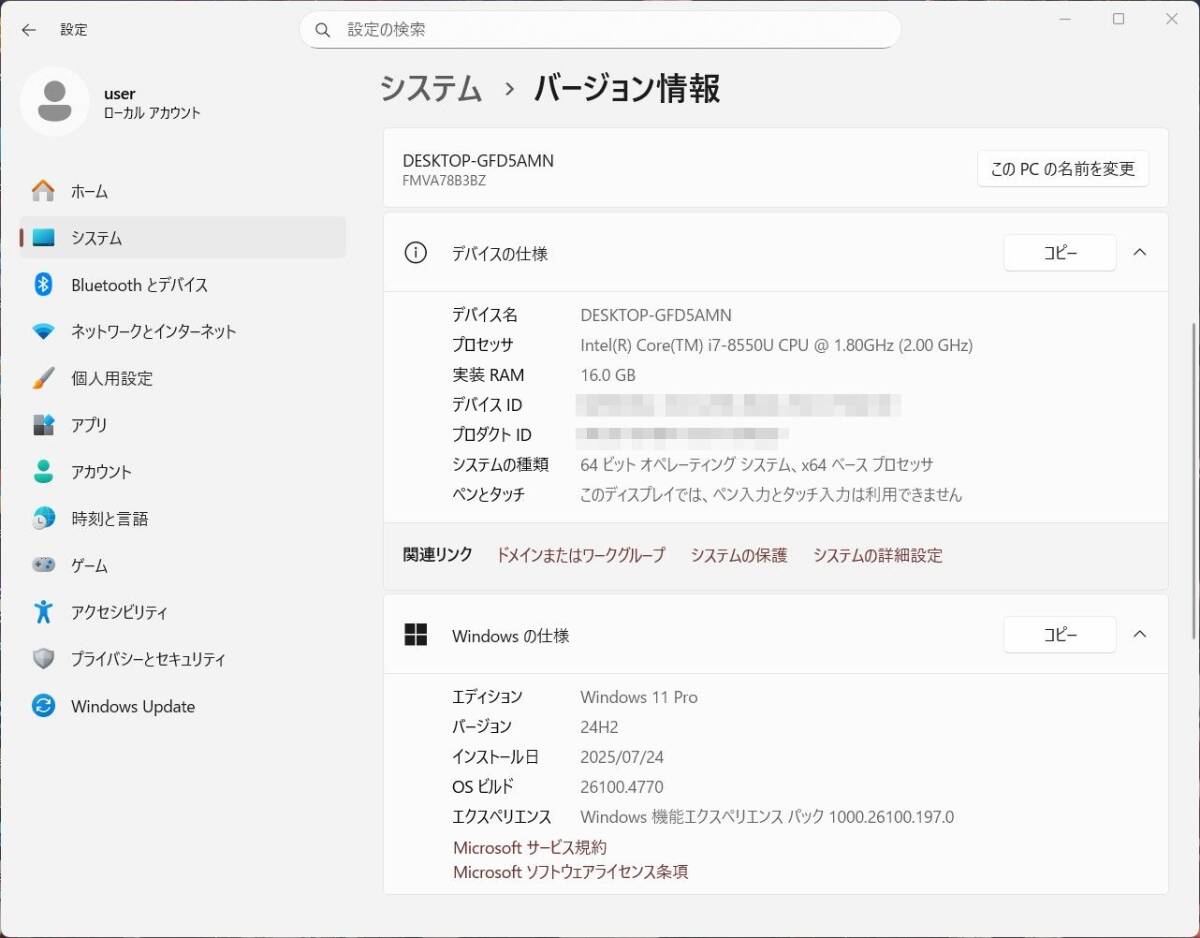Open Microsoft サービス規約 link
1200x938 pixels.
click(530, 847)
